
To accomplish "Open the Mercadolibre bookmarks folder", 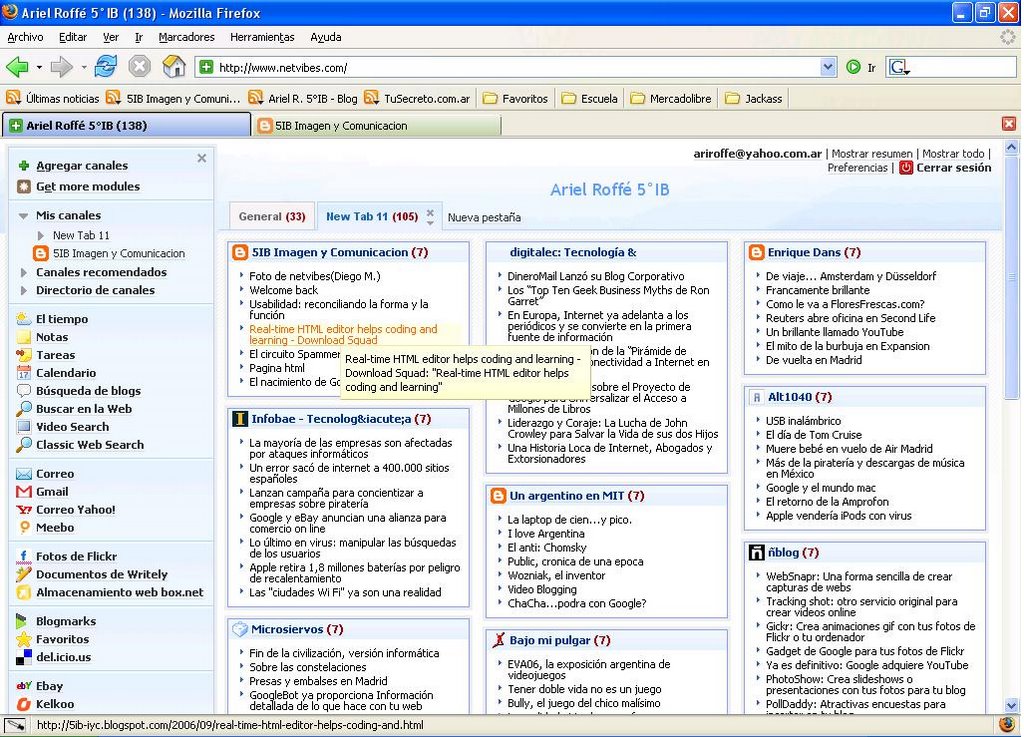I will pos(671,99).
